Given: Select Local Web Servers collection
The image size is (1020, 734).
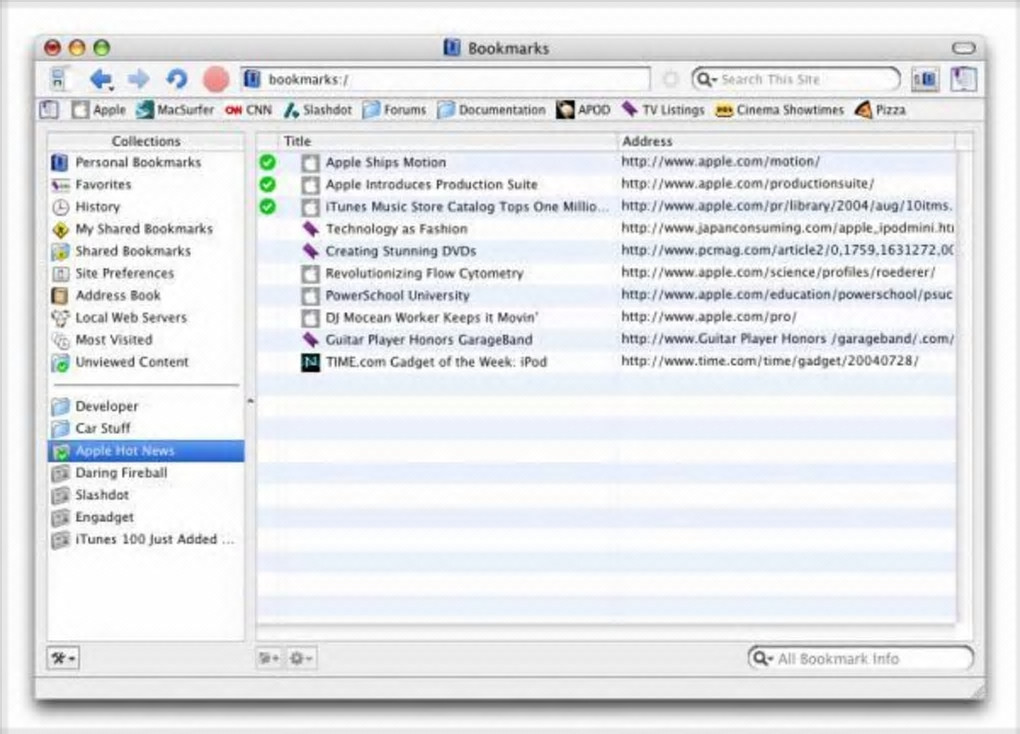Looking at the screenshot, I should pos(146,318).
